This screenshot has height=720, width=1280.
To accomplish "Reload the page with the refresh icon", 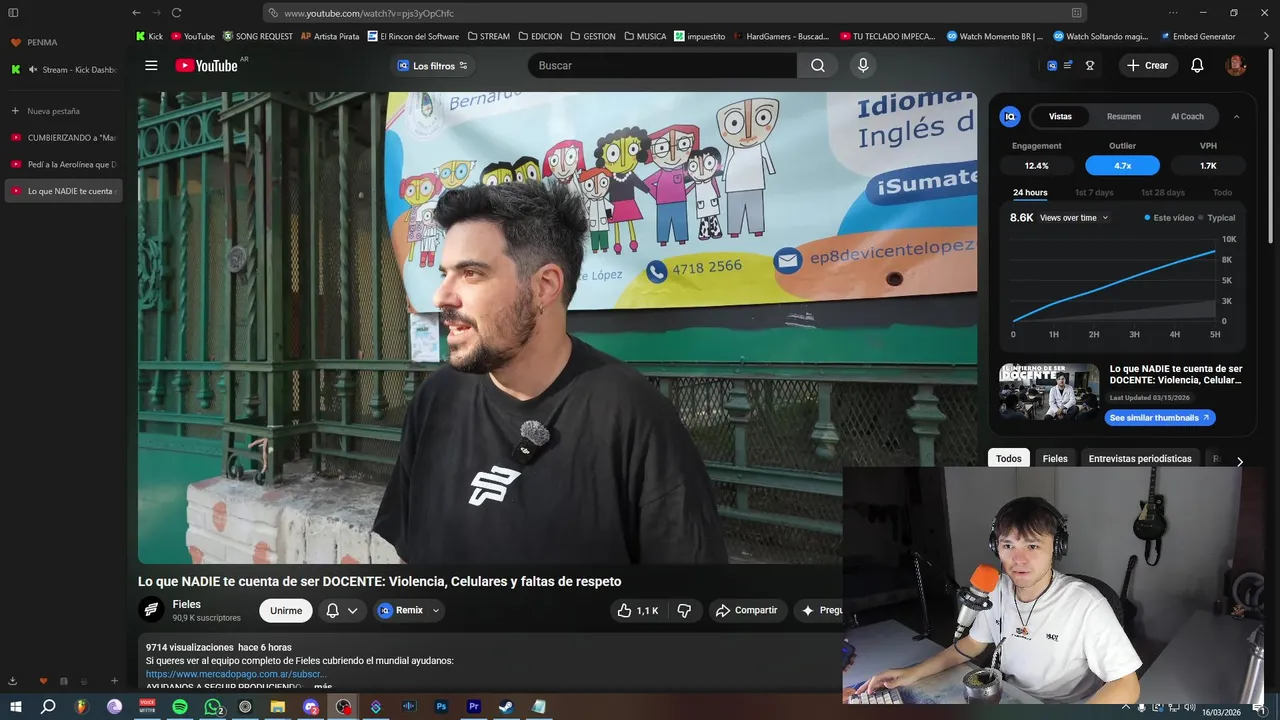I will pyautogui.click(x=176, y=13).
